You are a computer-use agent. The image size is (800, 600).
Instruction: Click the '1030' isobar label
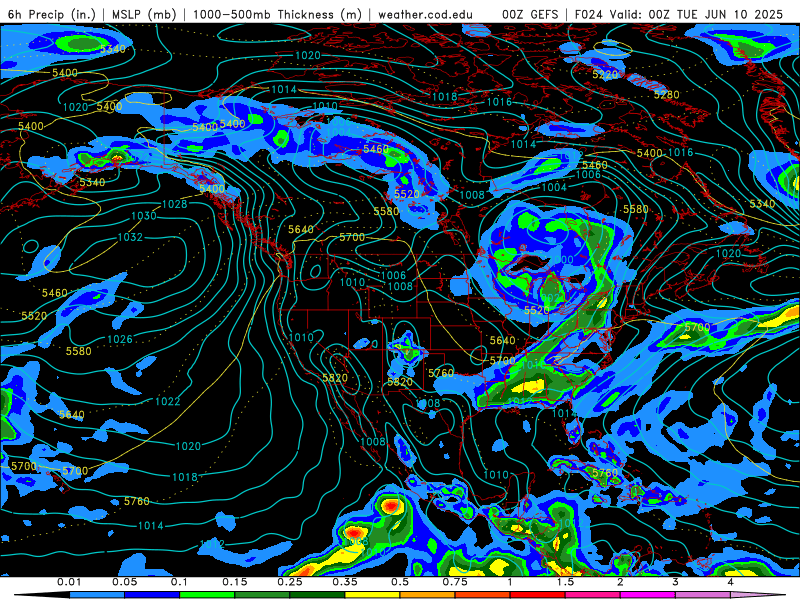[x=144, y=216]
